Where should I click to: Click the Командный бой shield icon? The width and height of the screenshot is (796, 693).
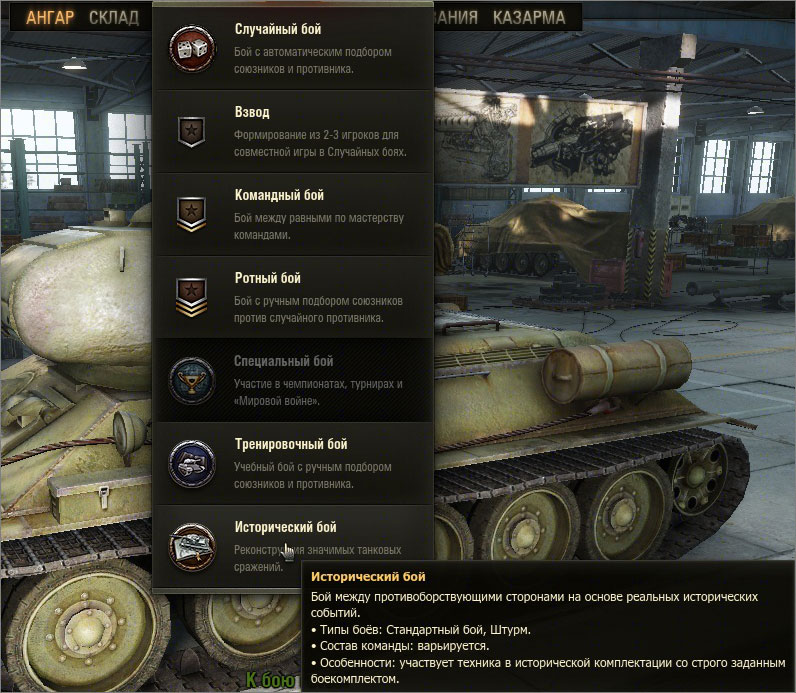(191, 214)
